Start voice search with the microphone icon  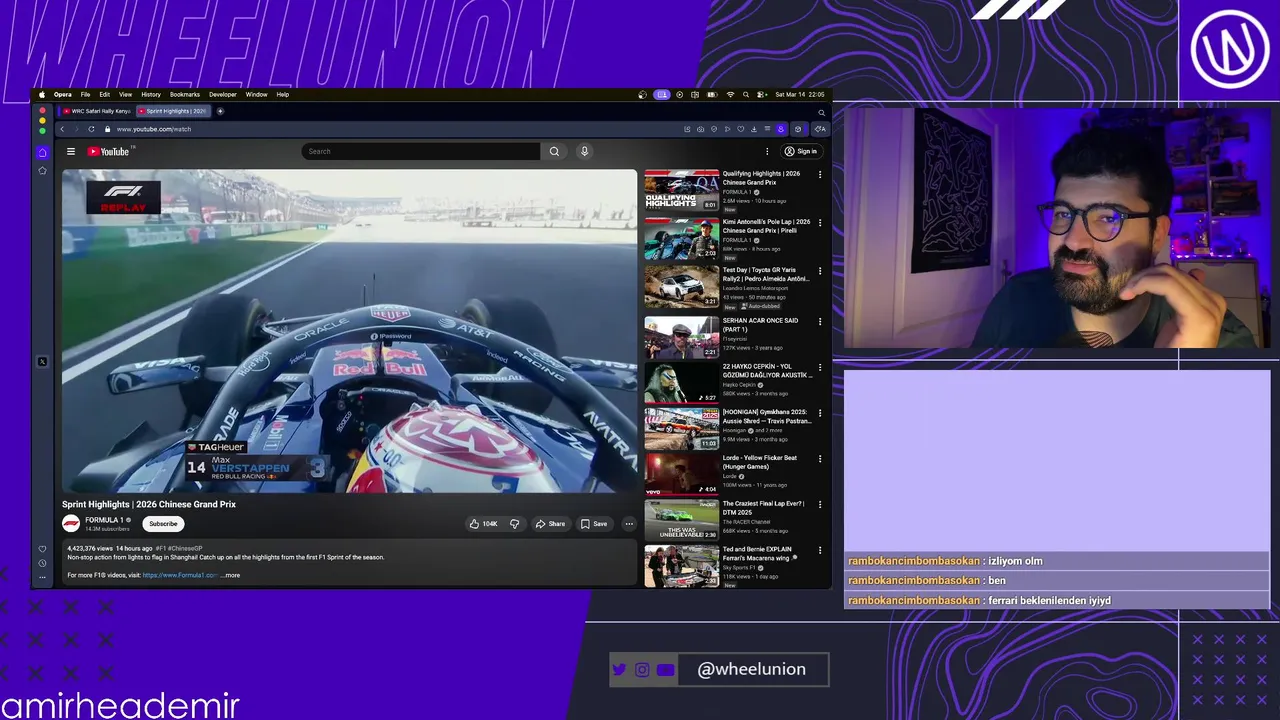click(x=584, y=151)
